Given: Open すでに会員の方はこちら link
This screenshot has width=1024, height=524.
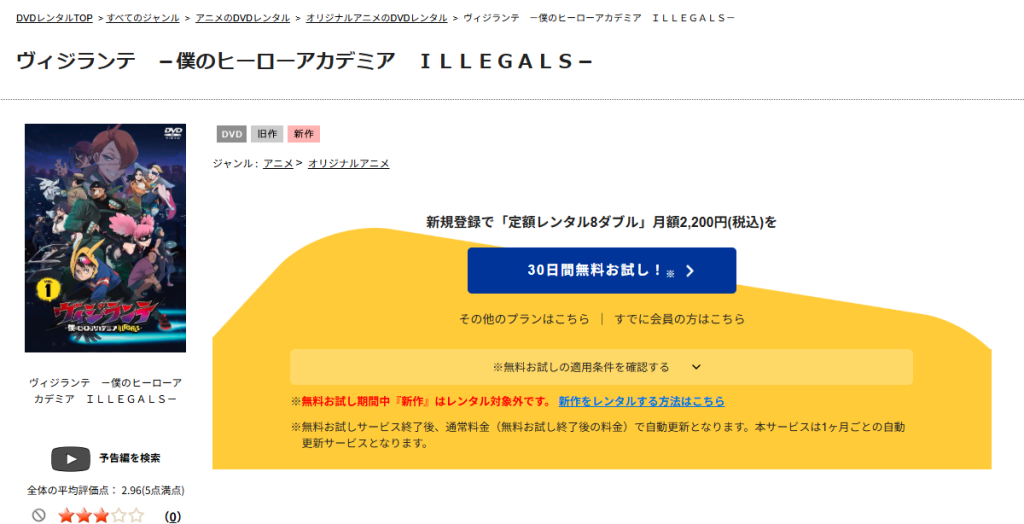Looking at the screenshot, I should click(x=679, y=319).
